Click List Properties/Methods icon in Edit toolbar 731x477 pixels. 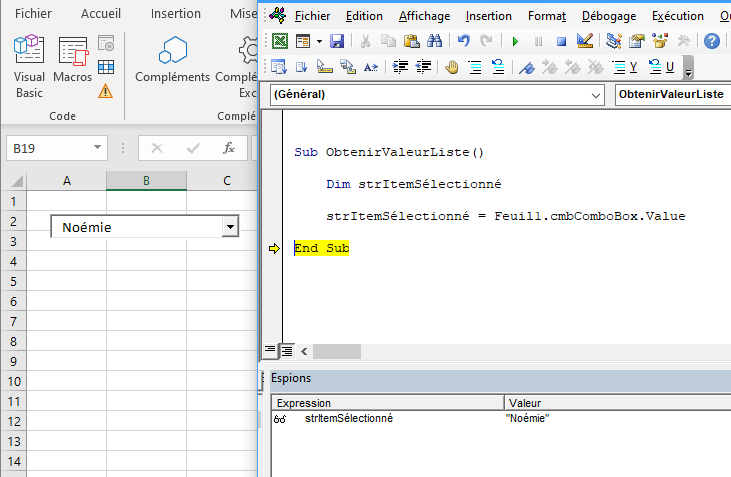tap(279, 67)
